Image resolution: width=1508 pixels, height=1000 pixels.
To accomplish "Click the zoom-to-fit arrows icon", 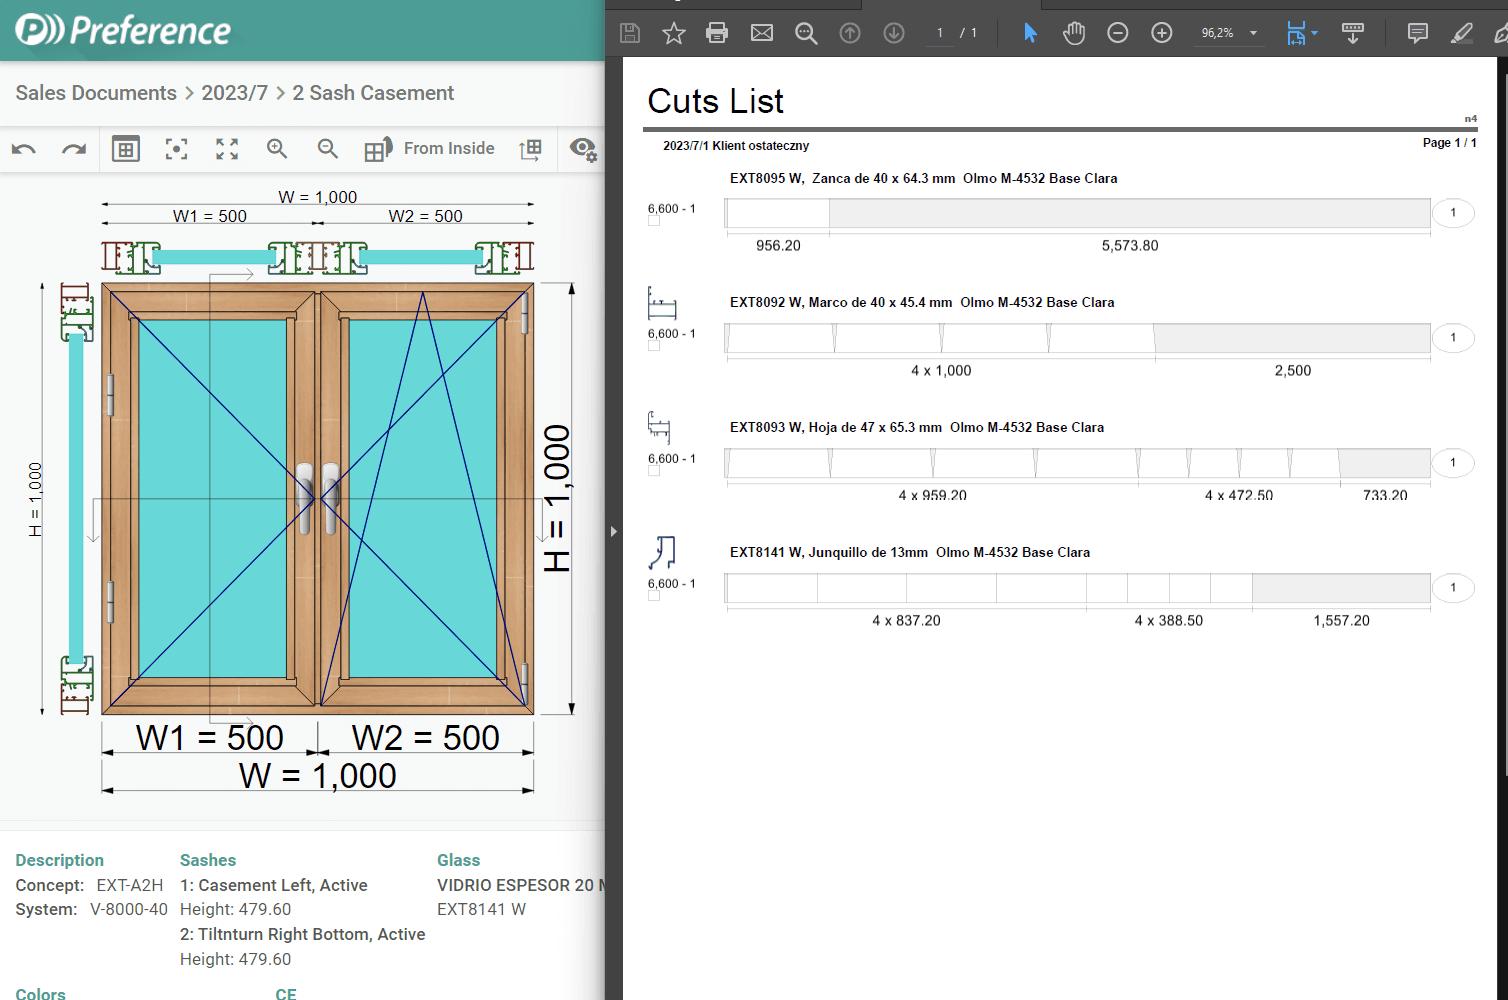I will pyautogui.click(x=227, y=149).
